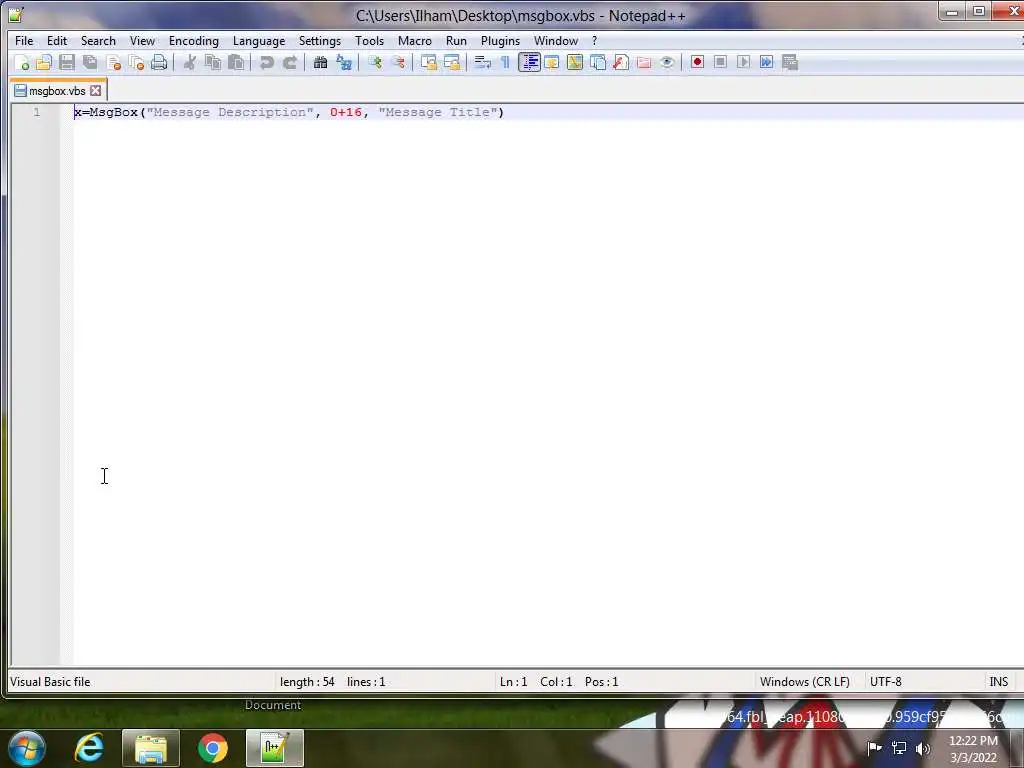Open File Explorer from taskbar

[151, 748]
